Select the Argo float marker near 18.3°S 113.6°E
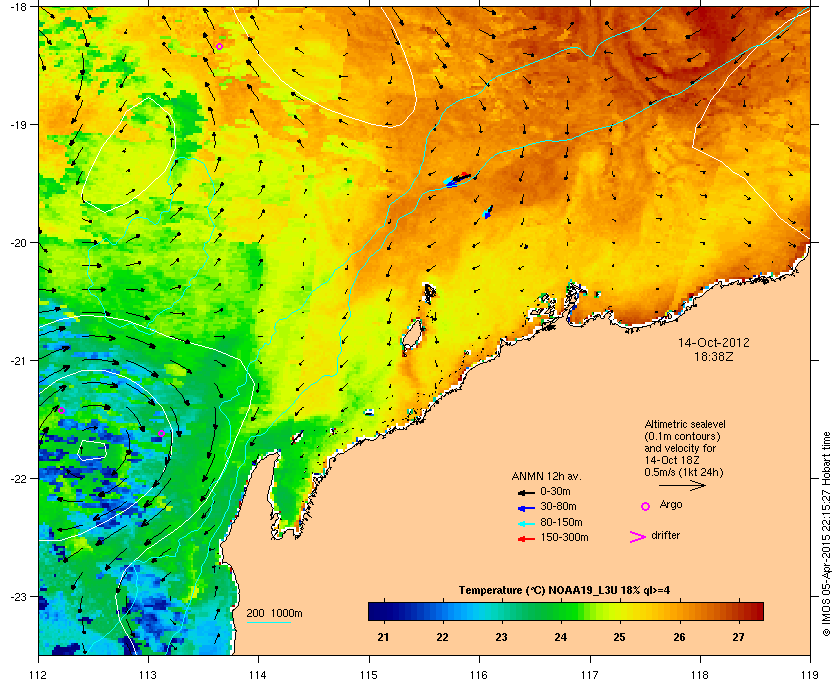This screenshot has height=680, width=840. tap(219, 47)
